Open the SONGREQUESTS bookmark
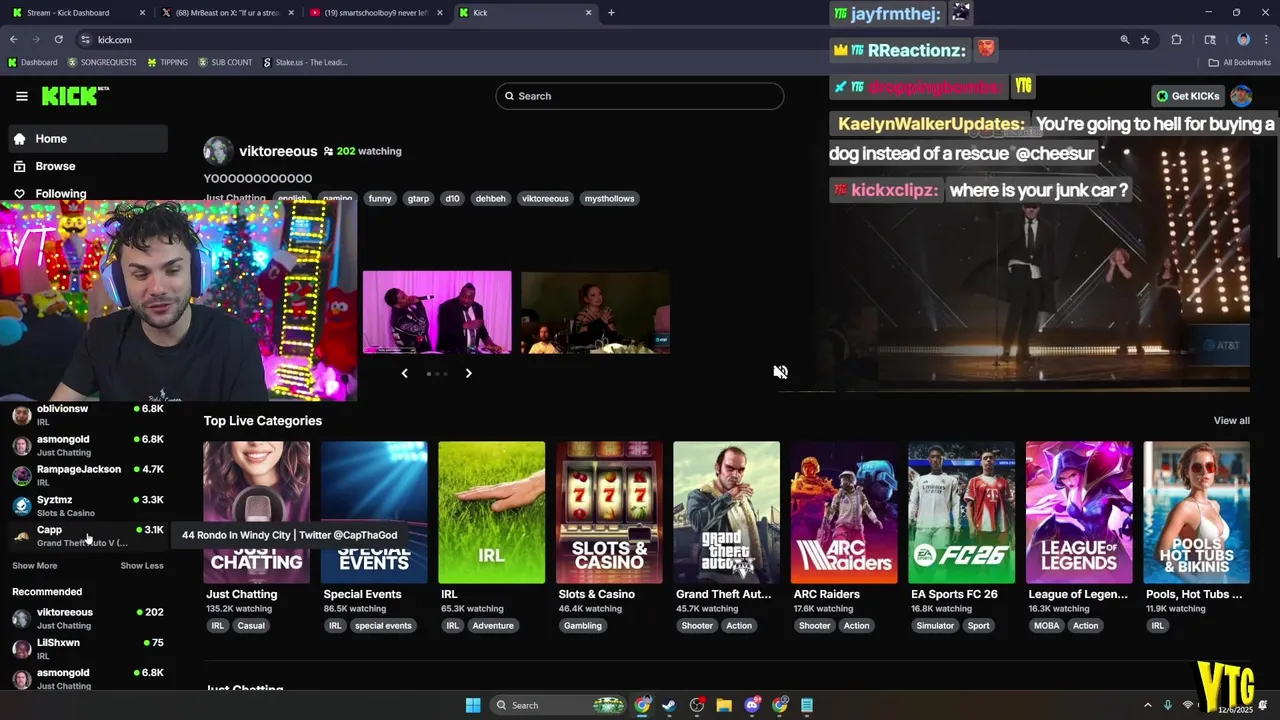The height and width of the screenshot is (720, 1280). pyautogui.click(x=102, y=62)
